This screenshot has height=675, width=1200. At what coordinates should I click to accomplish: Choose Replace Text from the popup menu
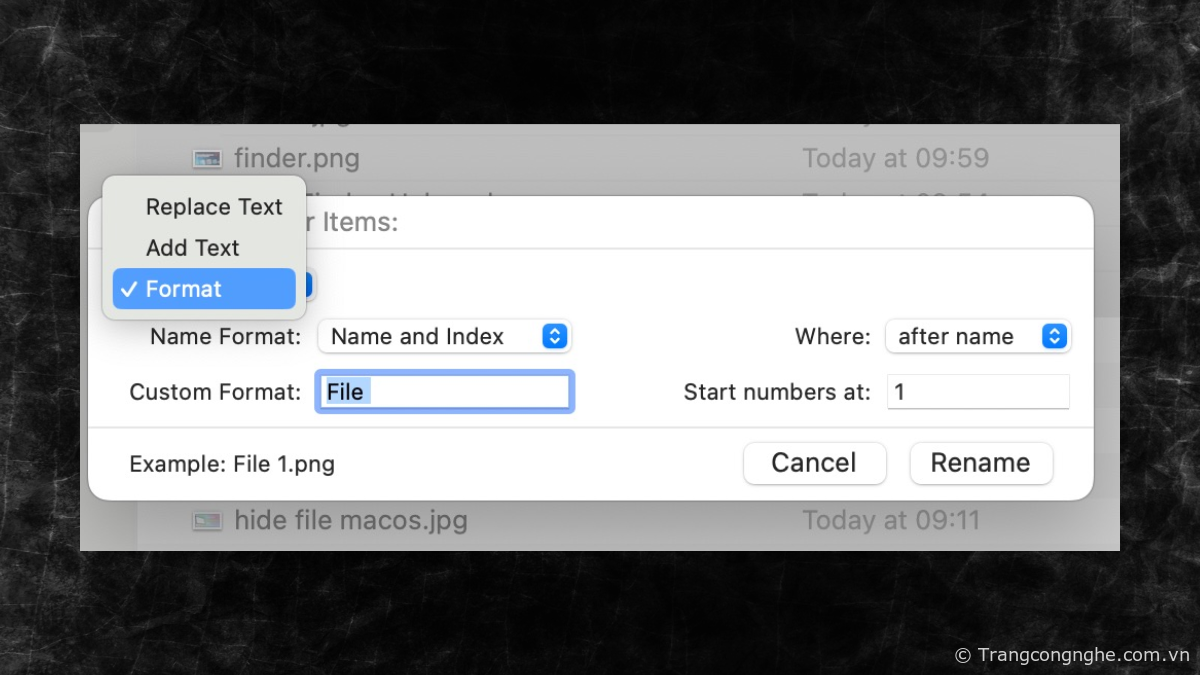(x=213, y=207)
